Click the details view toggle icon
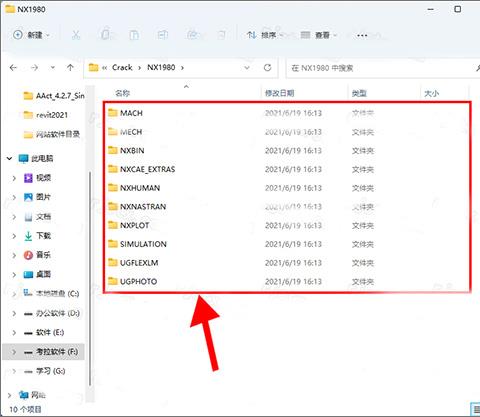The height and width of the screenshot is (417, 480). (475, 409)
